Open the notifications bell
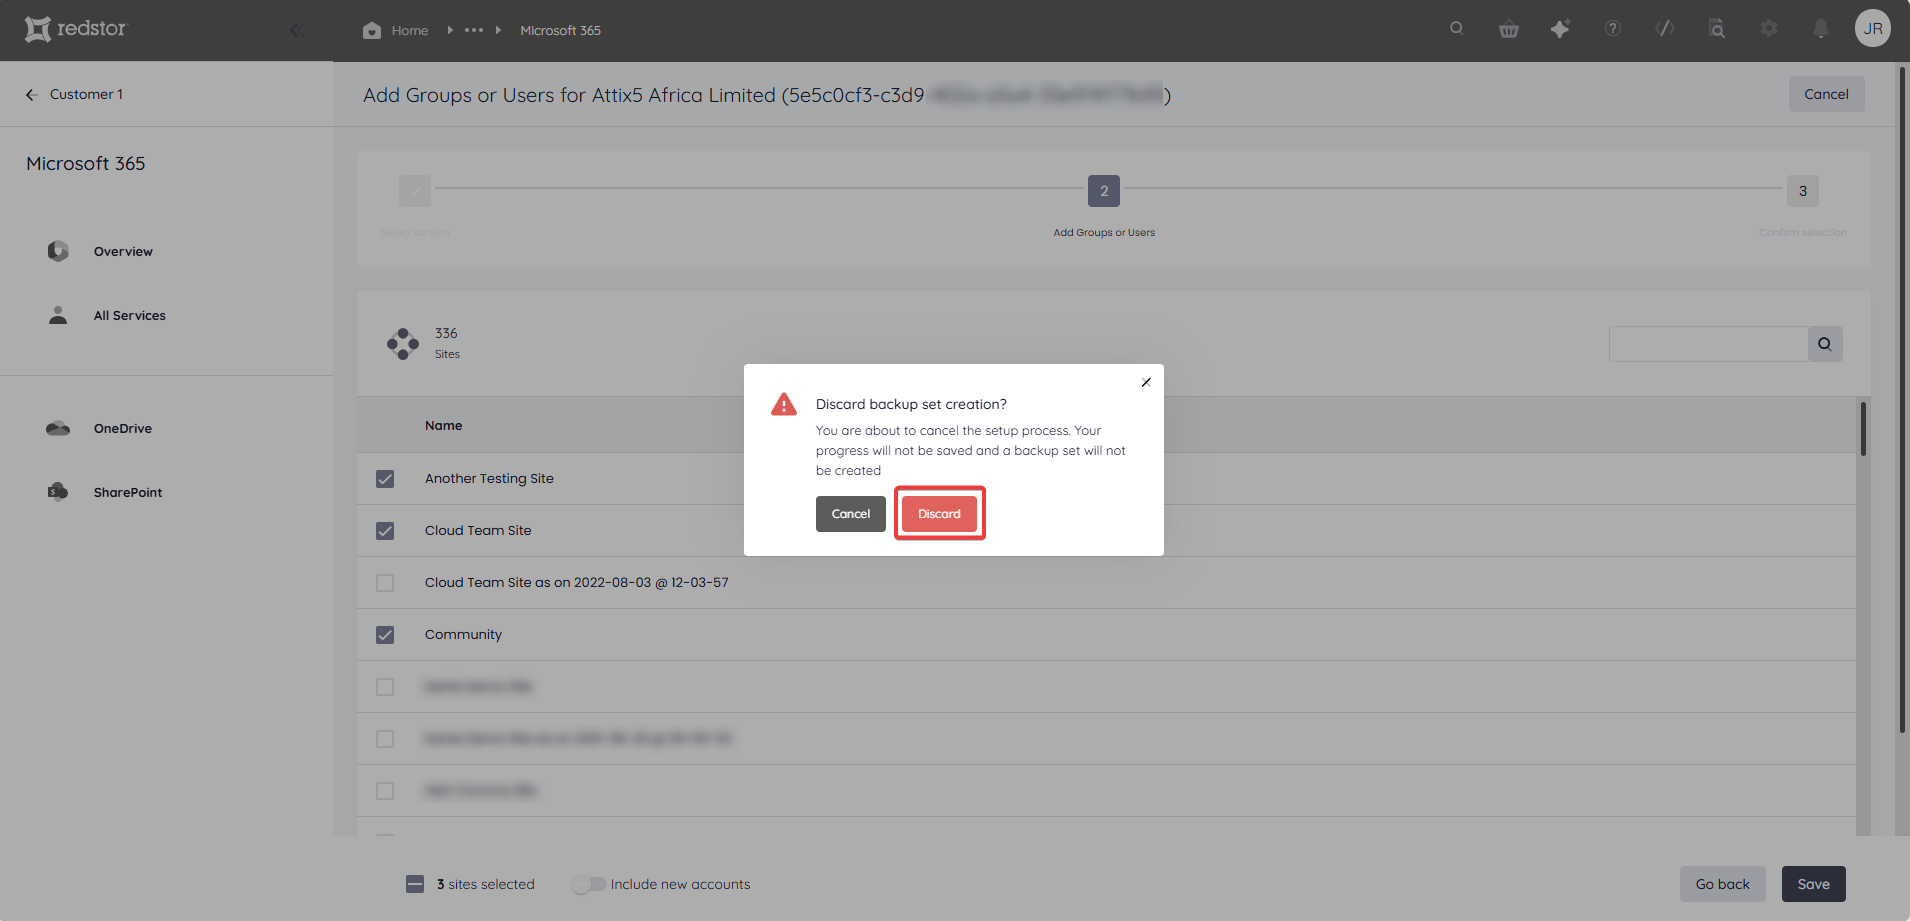Screen dimensions: 1910x921 pos(1821,29)
